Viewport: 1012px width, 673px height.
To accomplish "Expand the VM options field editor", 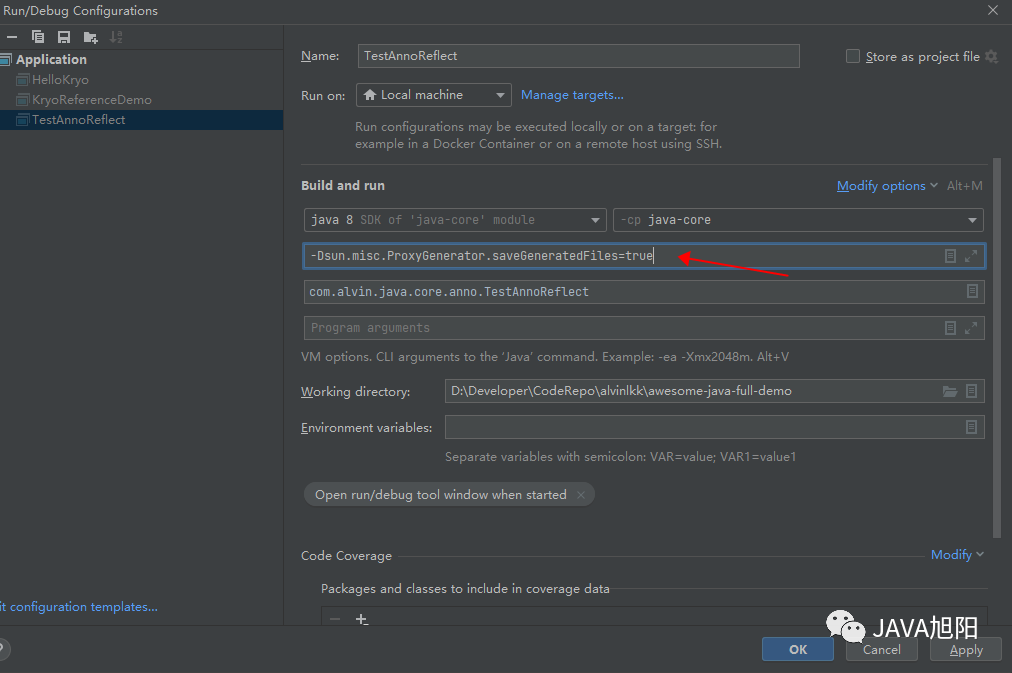I will [971, 256].
